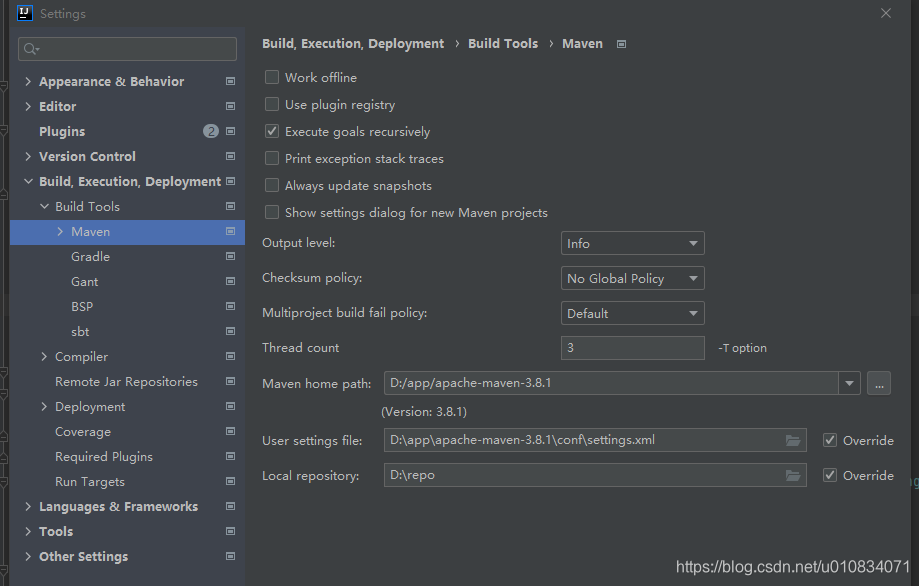Click project-level icon beside sbt
Image resolution: width=919 pixels, height=586 pixels.
coord(230,331)
